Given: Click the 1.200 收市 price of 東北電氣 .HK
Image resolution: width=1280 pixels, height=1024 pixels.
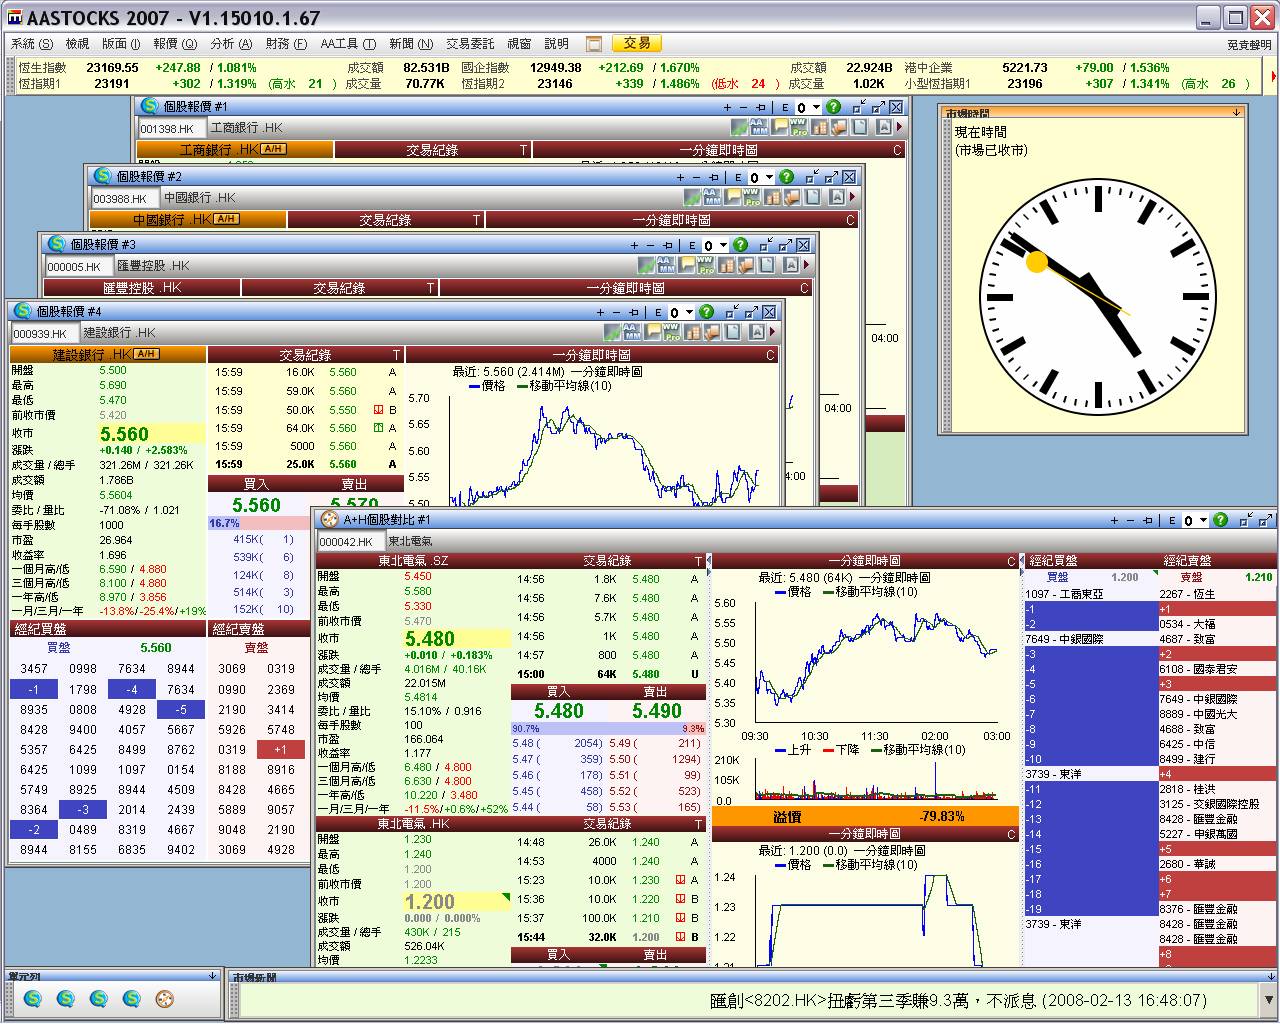Looking at the screenshot, I should pos(430,902).
